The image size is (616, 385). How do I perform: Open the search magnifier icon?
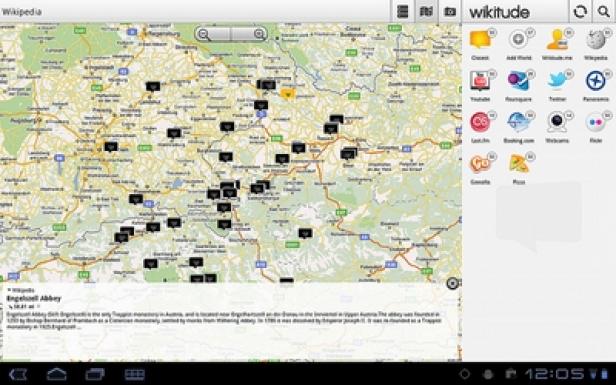[x=604, y=11]
